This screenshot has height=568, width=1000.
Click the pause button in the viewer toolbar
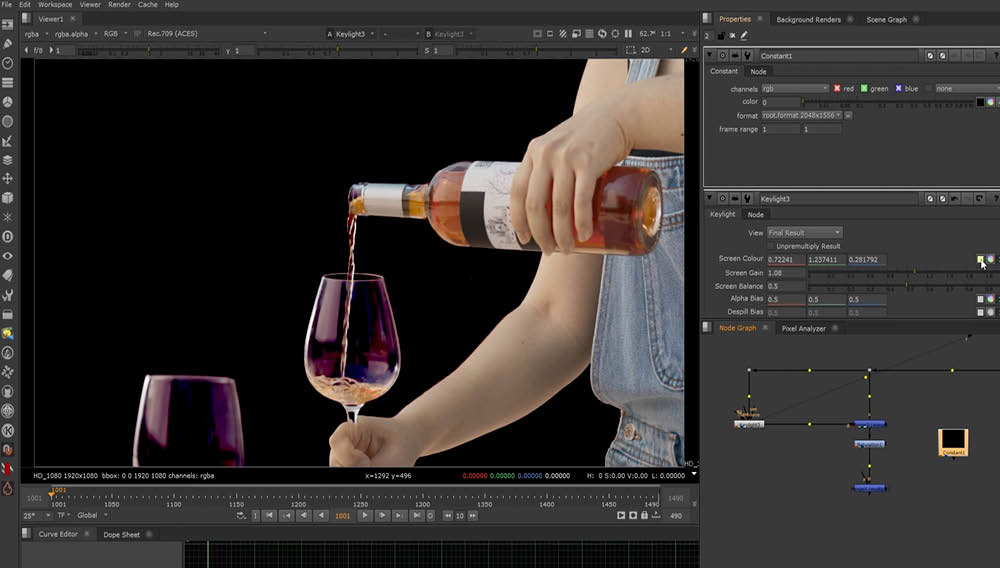629,34
